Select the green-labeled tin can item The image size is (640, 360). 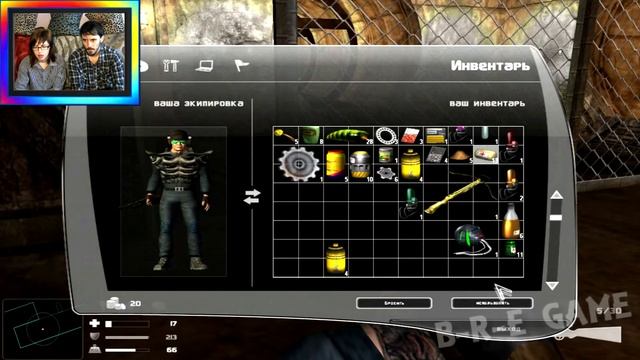pyautogui.click(x=386, y=155)
